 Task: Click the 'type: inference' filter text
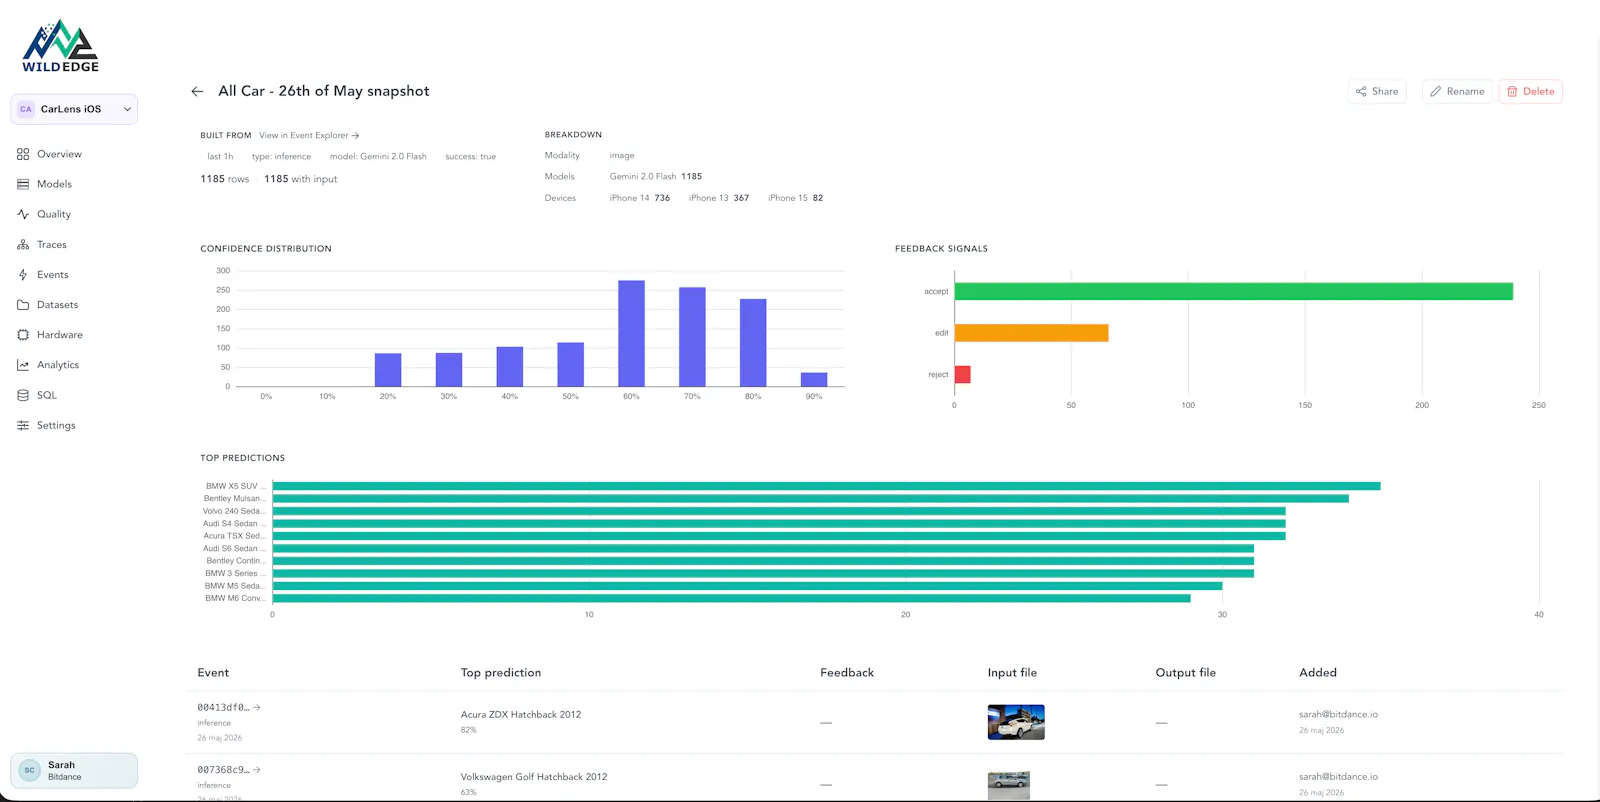[x=281, y=157]
